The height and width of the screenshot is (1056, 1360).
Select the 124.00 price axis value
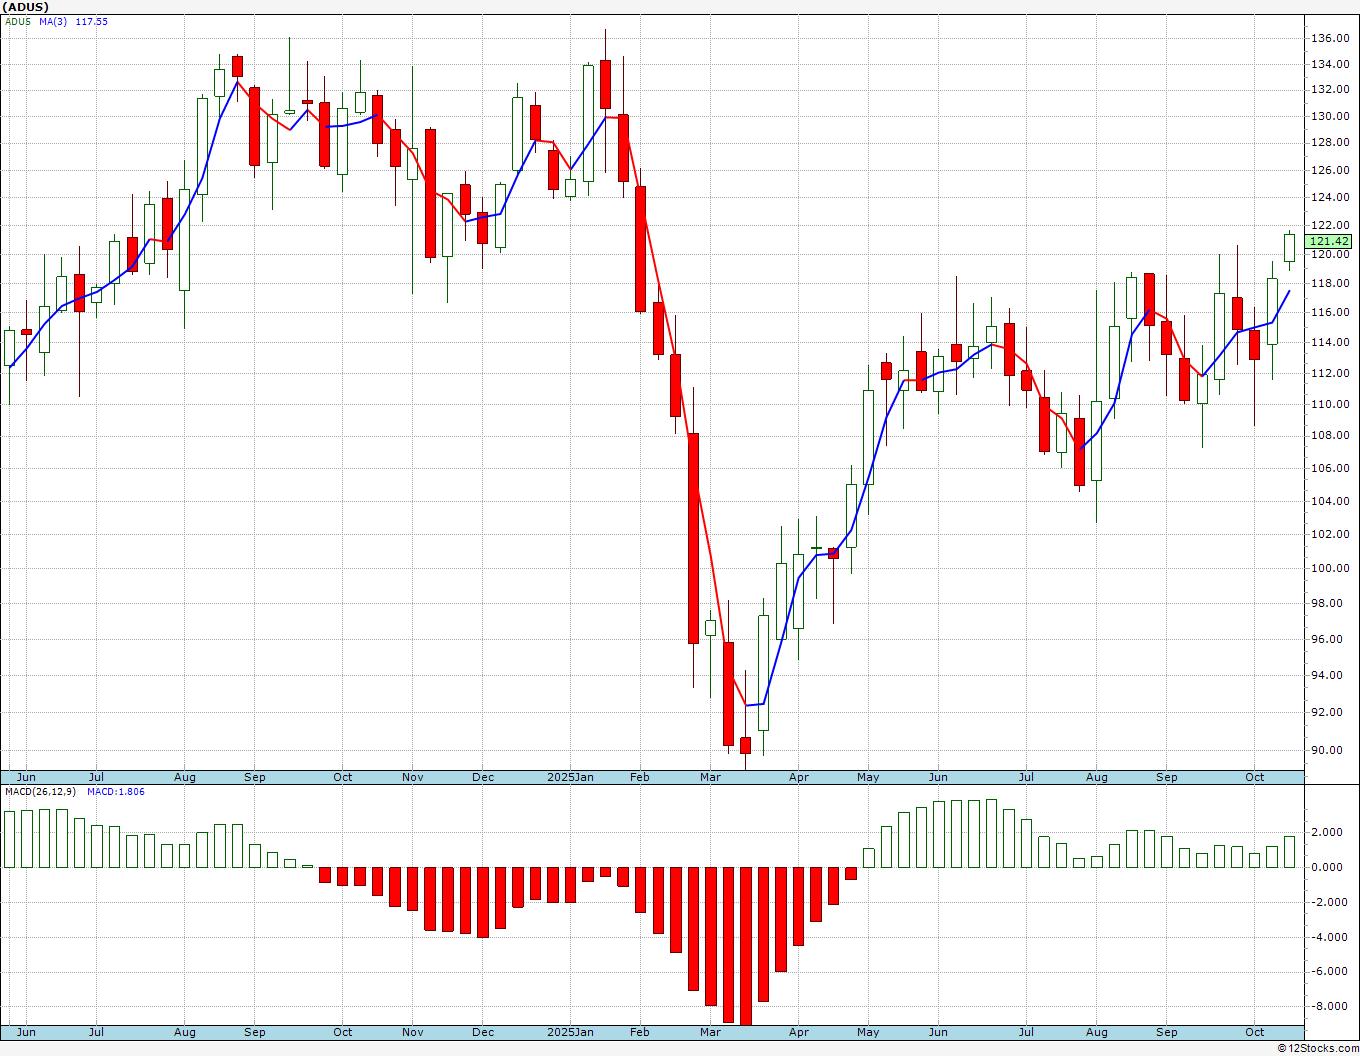pyautogui.click(x=1329, y=197)
